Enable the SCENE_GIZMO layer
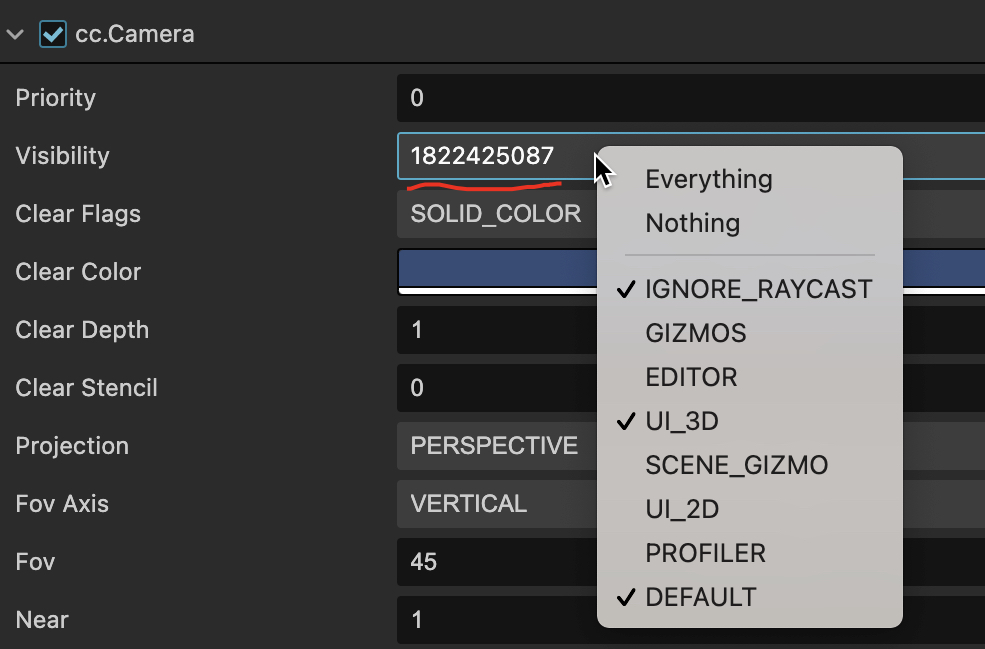 click(736, 465)
